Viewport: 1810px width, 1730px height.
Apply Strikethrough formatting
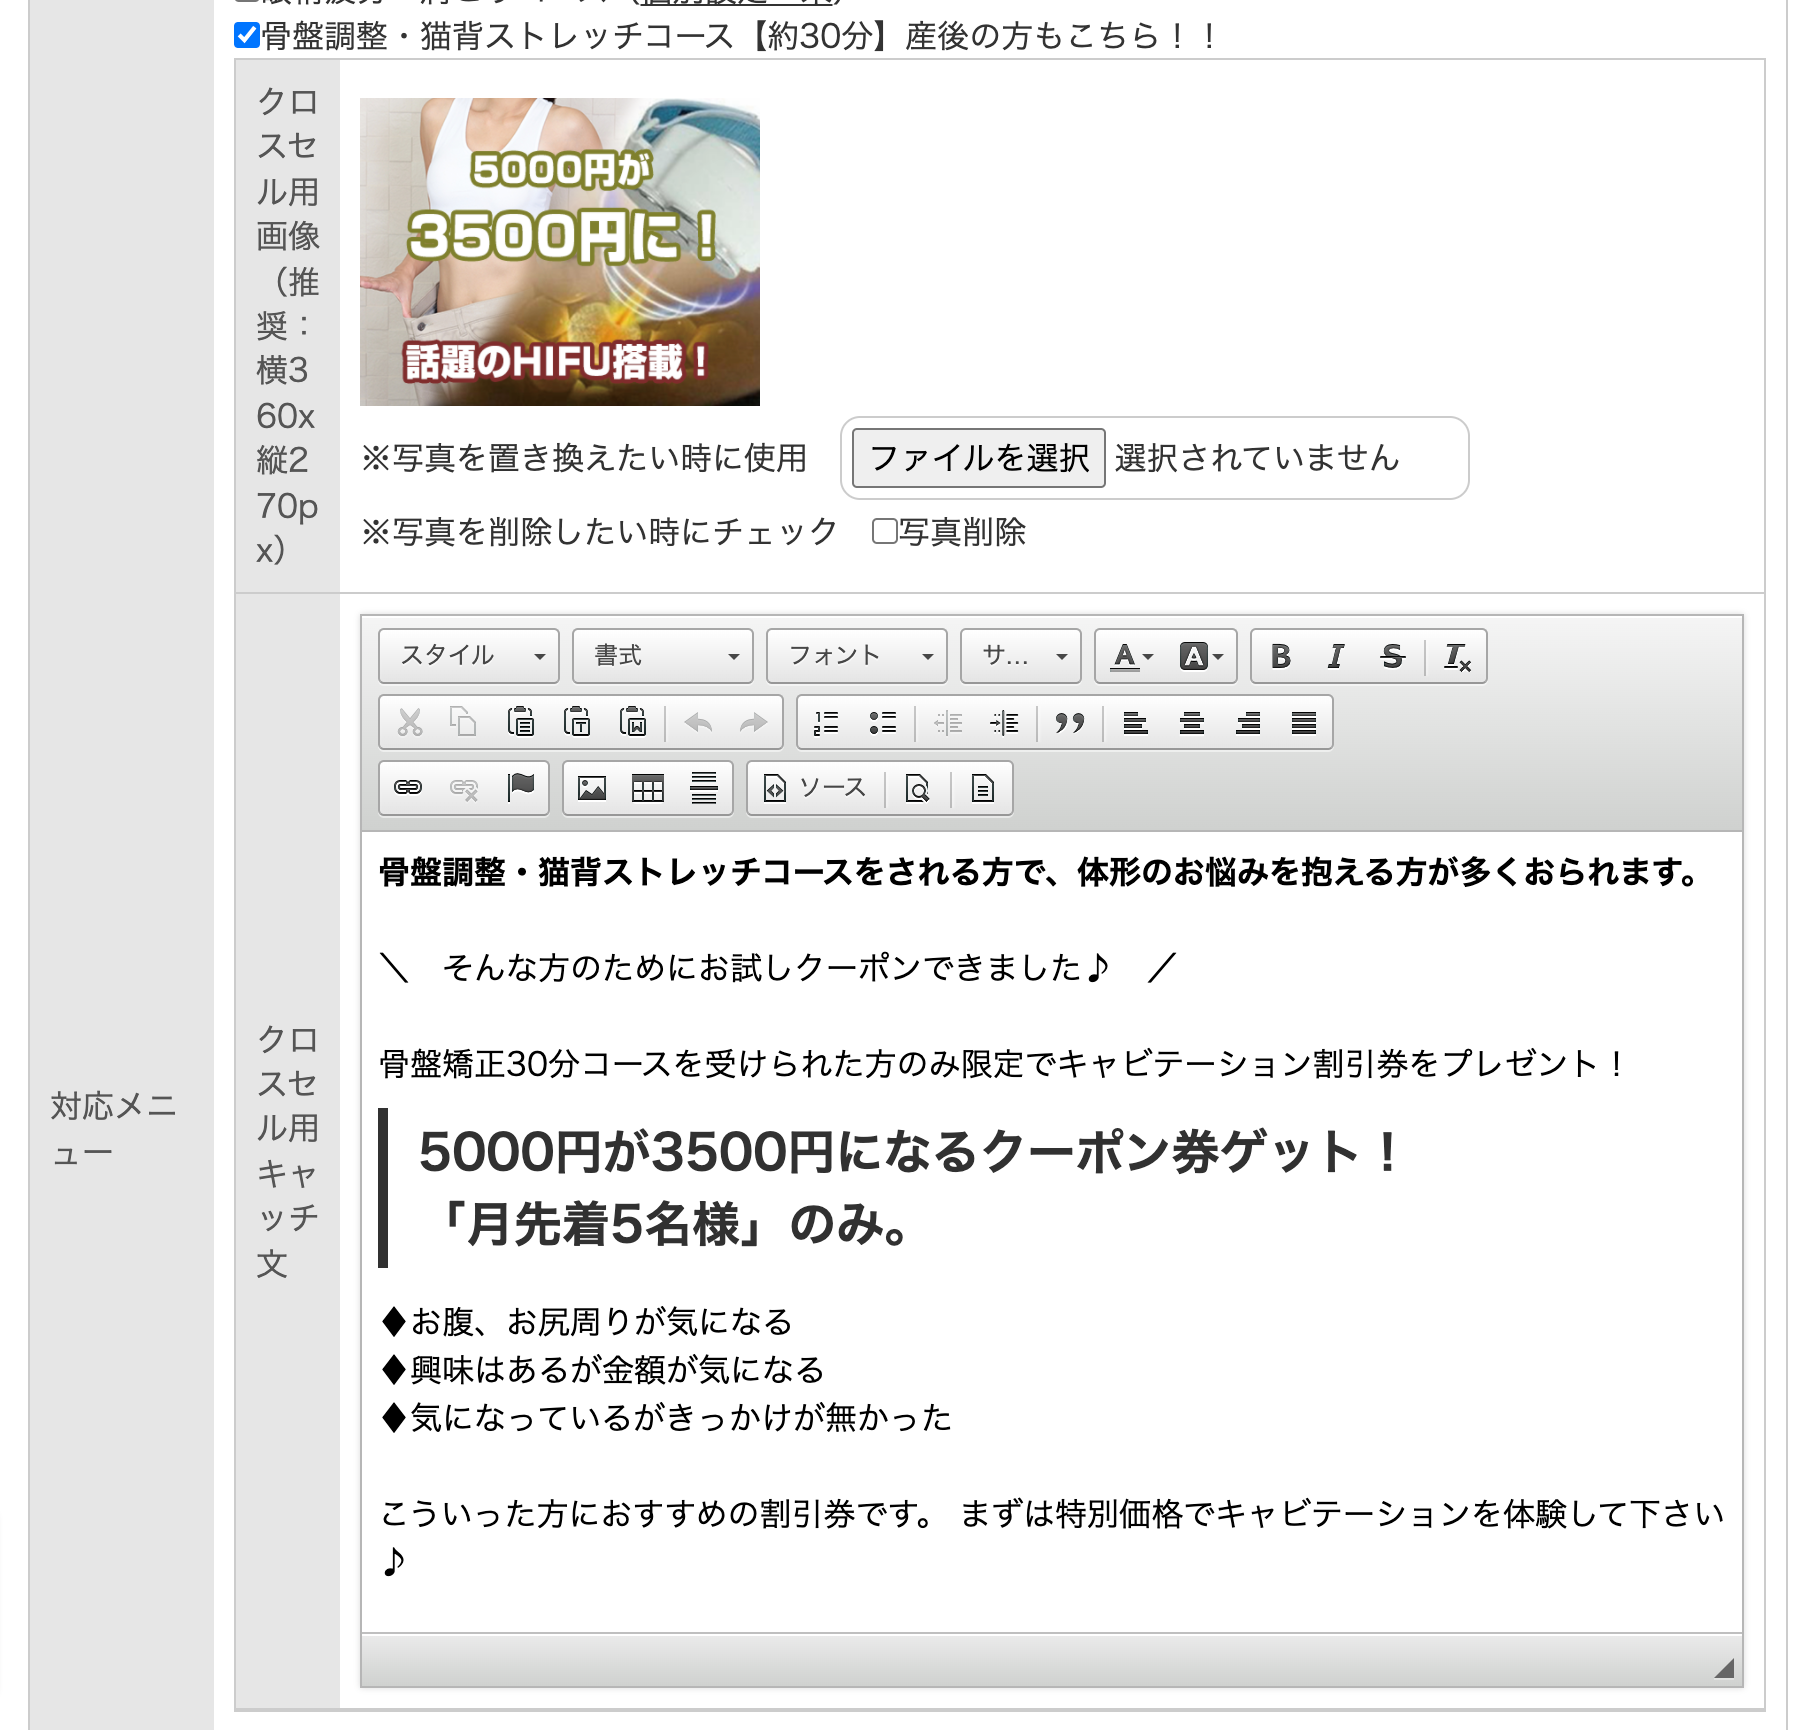(1392, 656)
